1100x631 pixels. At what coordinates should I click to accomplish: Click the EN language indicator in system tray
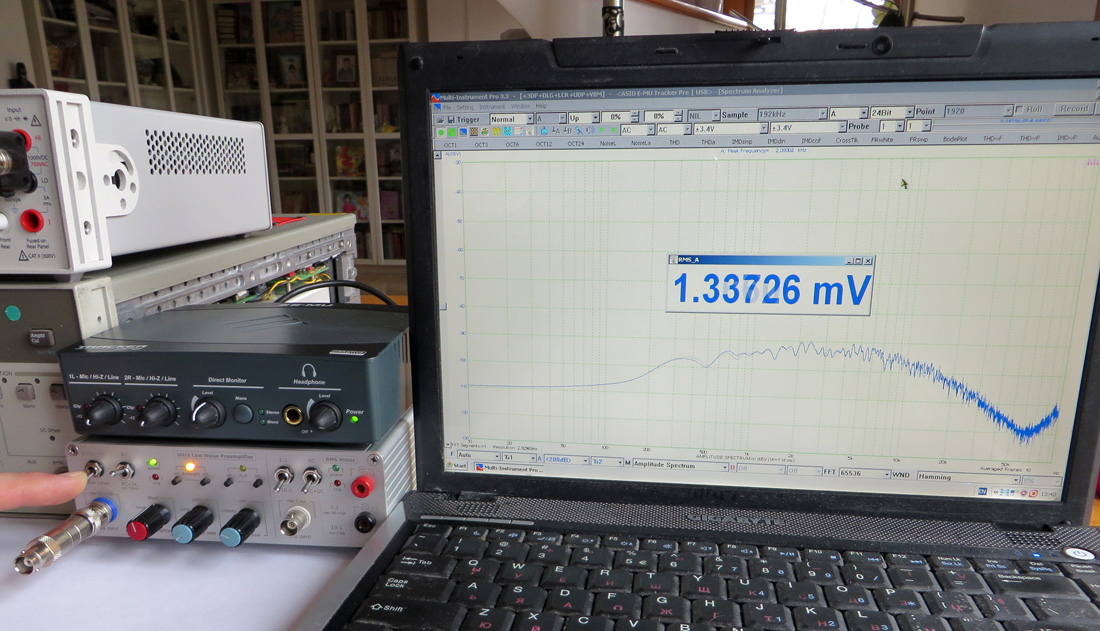tap(983, 491)
